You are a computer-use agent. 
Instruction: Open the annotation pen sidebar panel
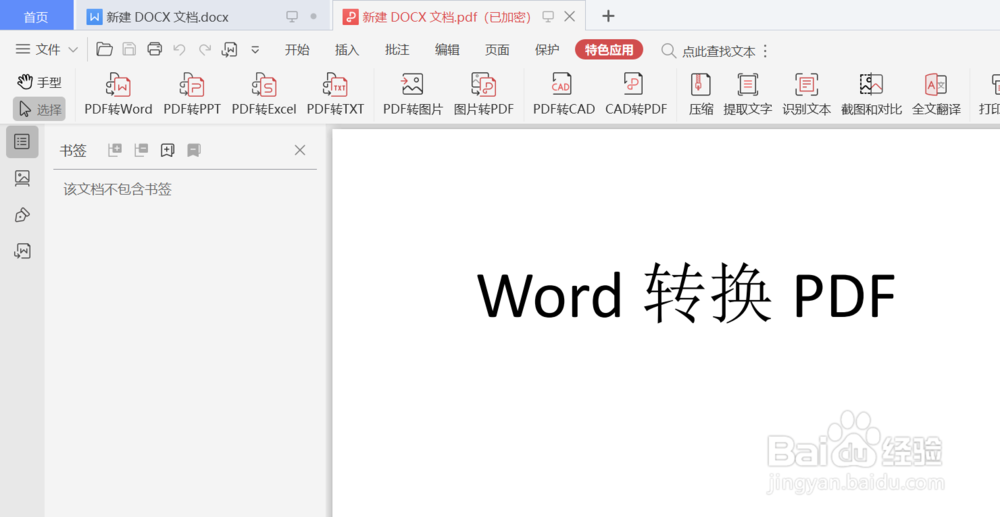click(22, 215)
